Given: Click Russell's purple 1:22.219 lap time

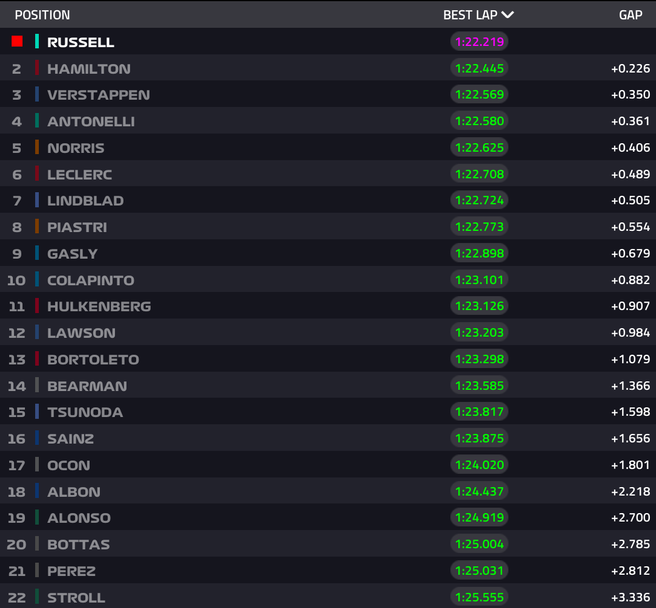Looking at the screenshot, I should (479, 42).
